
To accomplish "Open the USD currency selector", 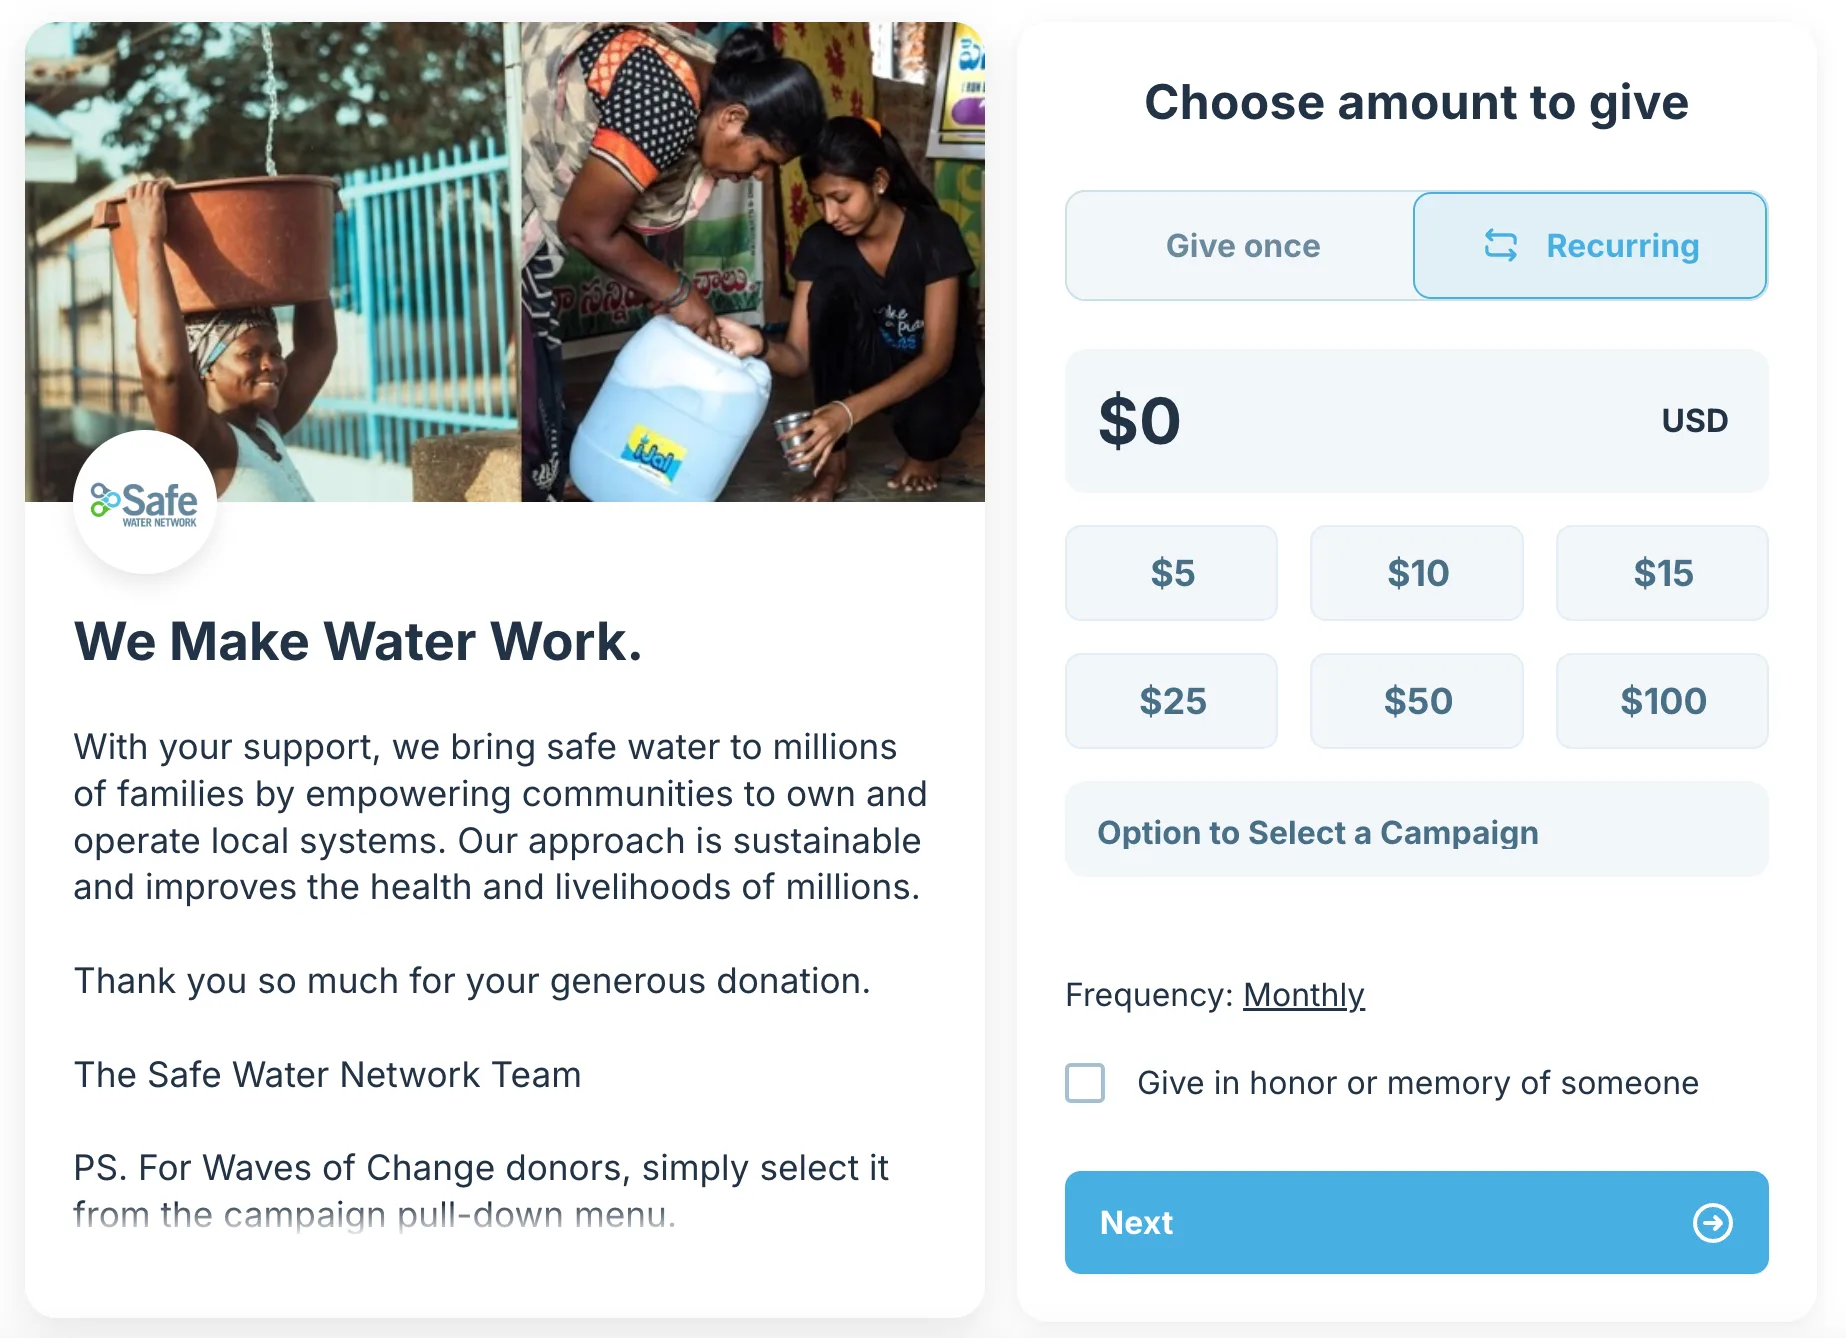I will click(x=1694, y=420).
